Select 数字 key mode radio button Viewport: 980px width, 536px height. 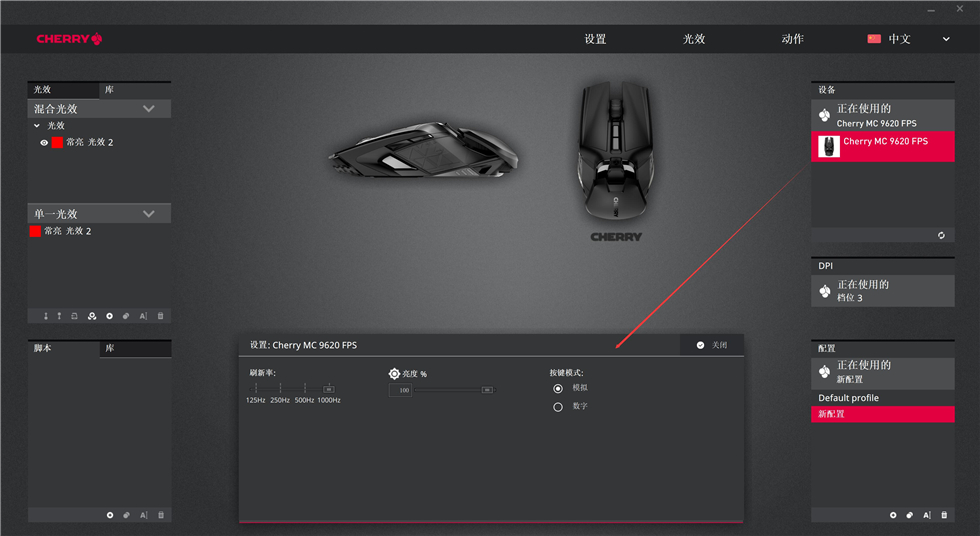click(x=558, y=407)
